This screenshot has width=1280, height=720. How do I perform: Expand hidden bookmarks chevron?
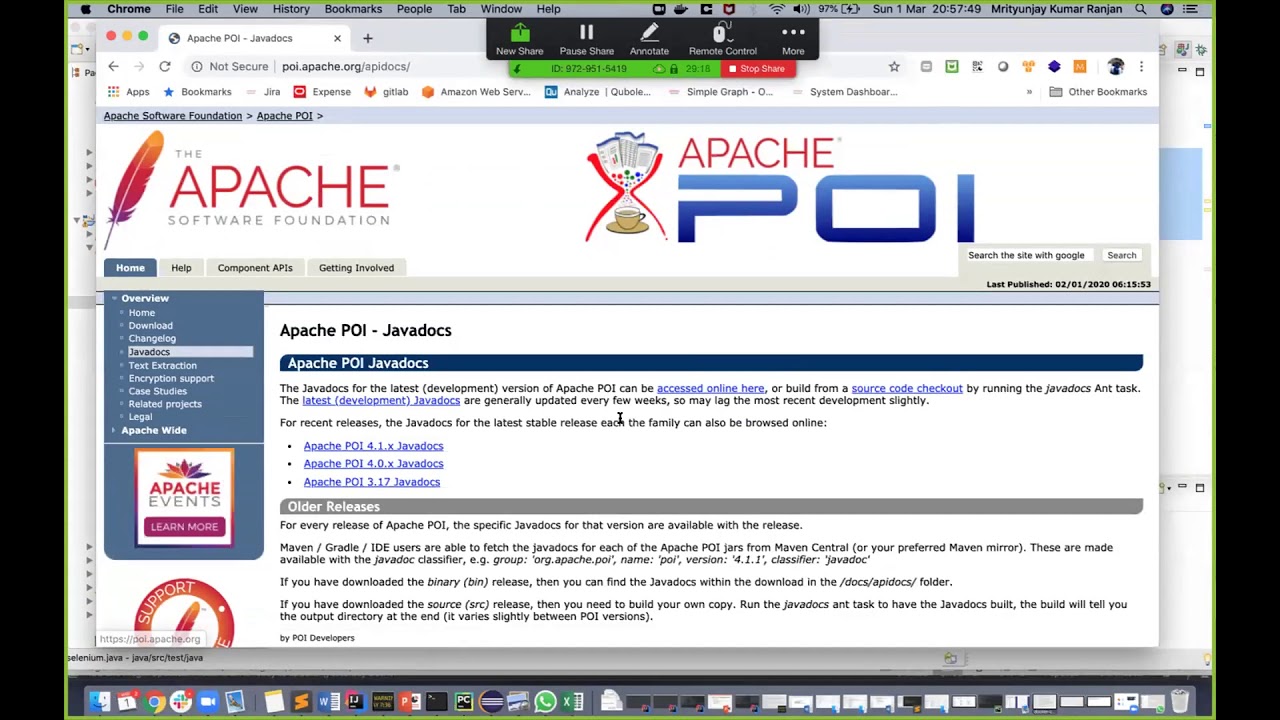(x=1029, y=92)
